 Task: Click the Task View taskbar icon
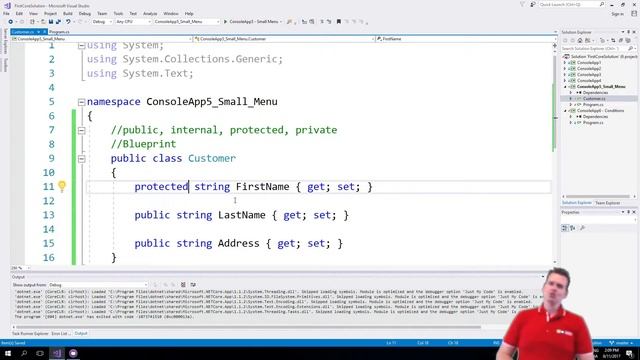click(40, 353)
